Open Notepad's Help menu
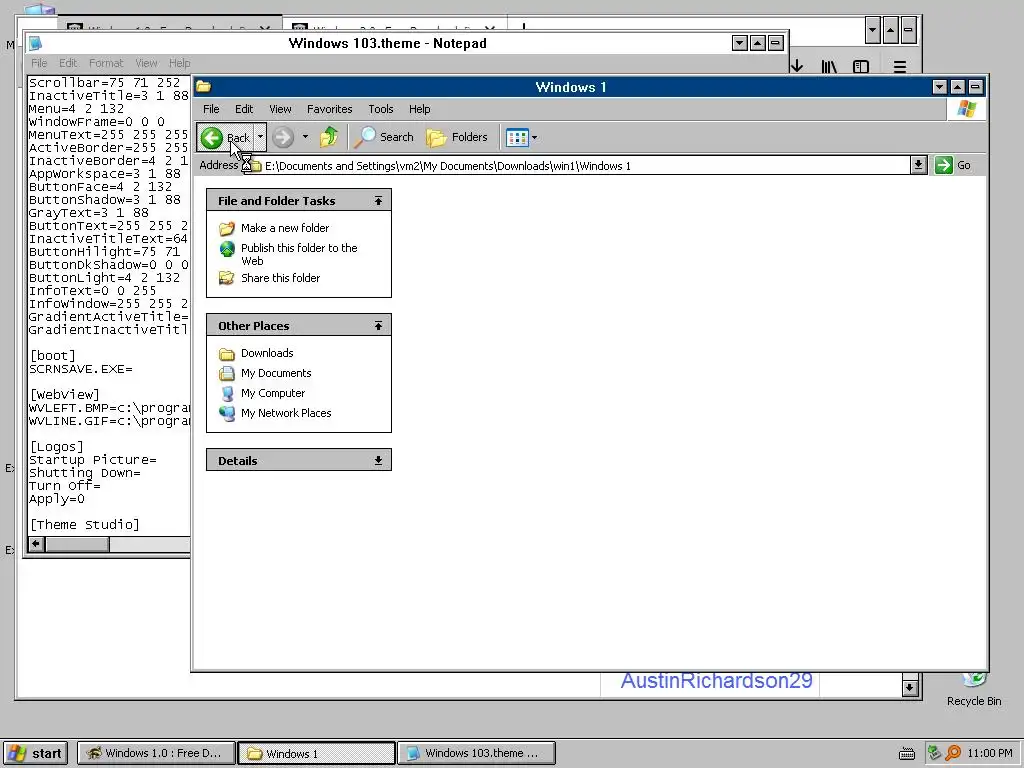The height and width of the screenshot is (768, 1024). [180, 63]
